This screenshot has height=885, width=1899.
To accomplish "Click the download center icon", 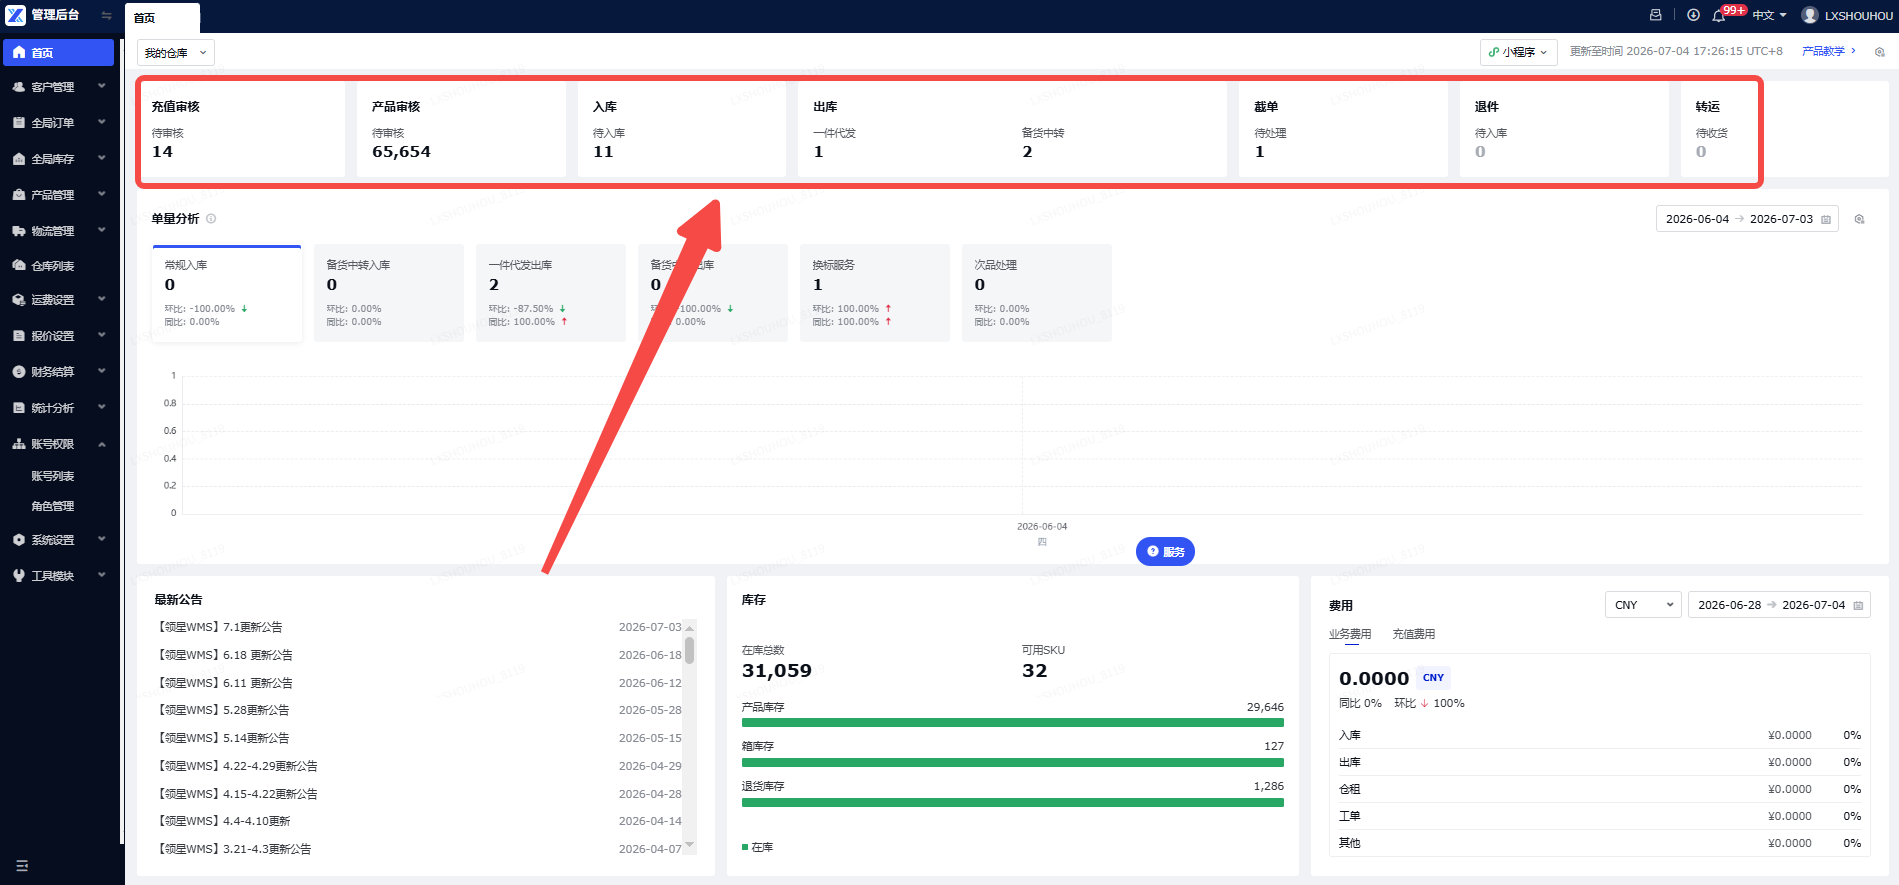I will tap(1693, 15).
